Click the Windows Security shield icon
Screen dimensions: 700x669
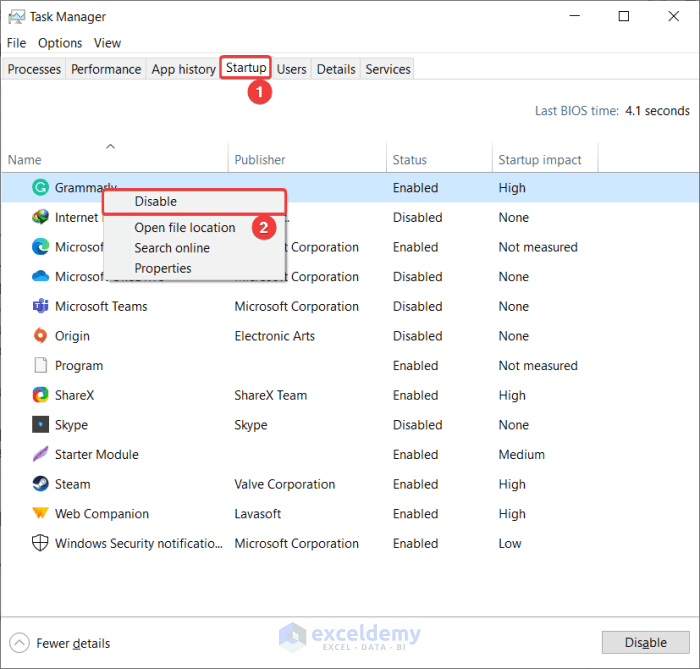40,543
